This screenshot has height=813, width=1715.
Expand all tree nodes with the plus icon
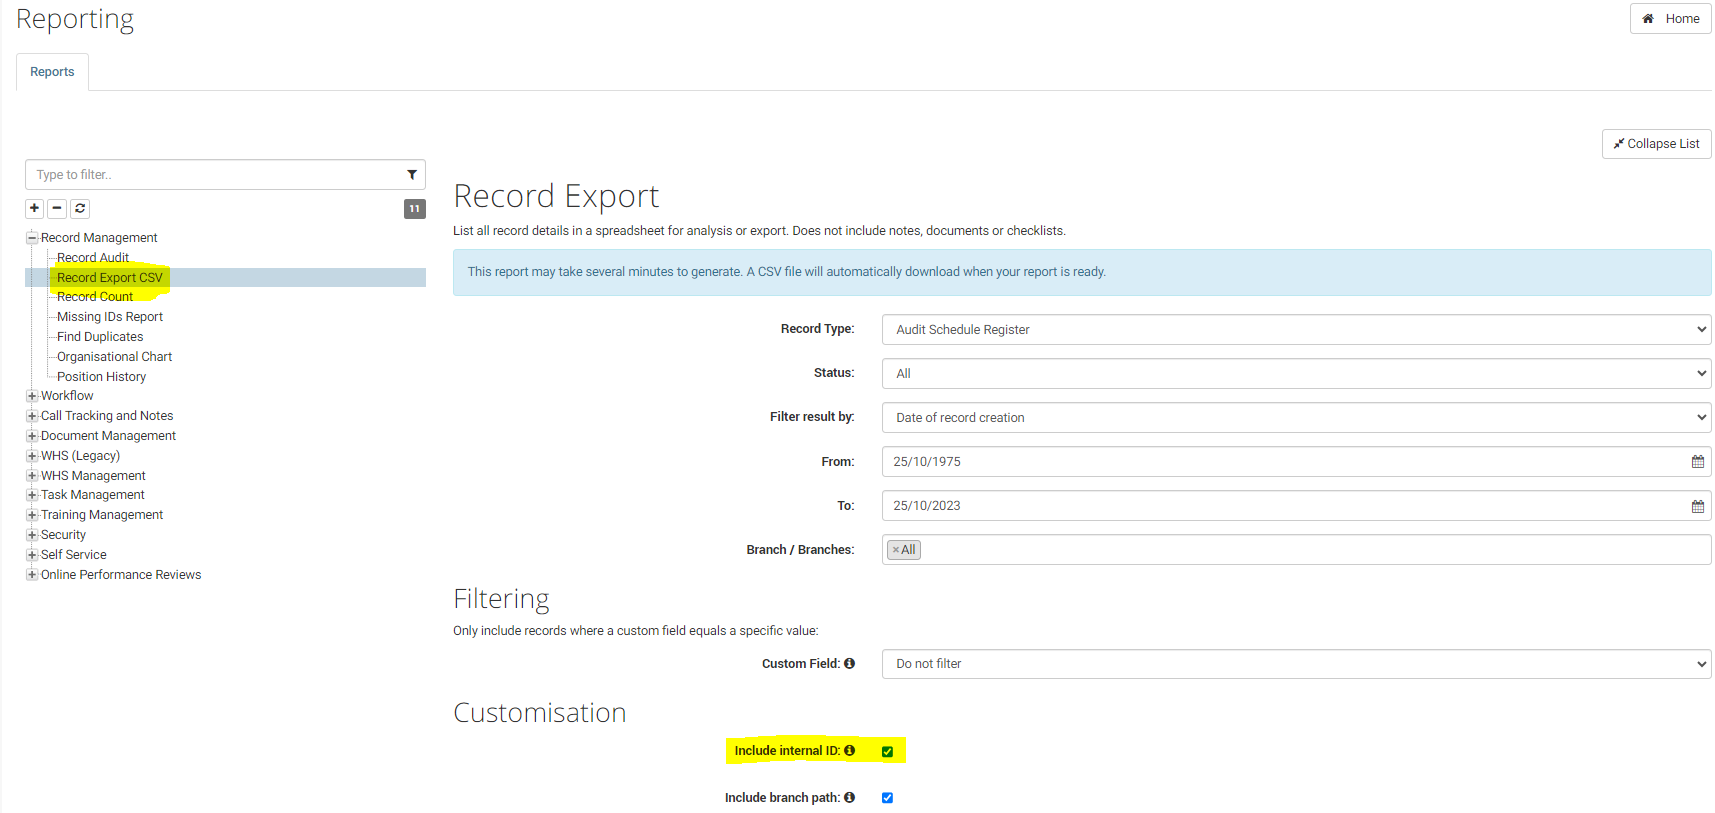pyautogui.click(x=34, y=208)
